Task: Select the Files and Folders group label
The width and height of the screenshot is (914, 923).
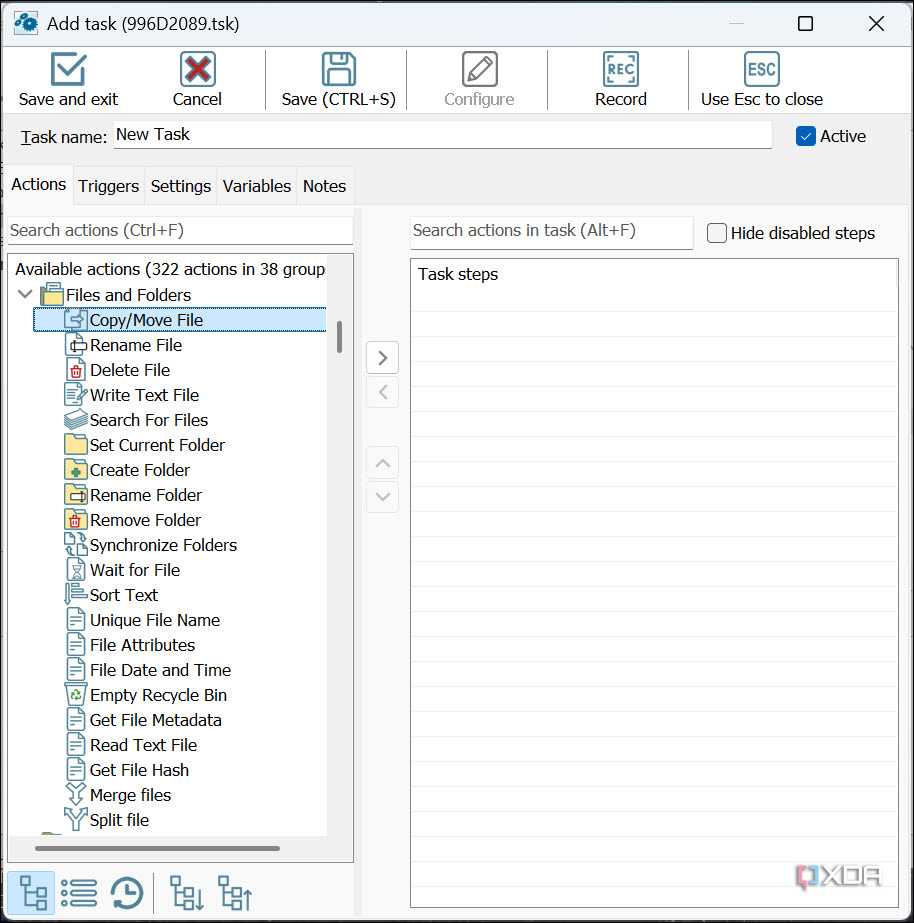Action: (128, 295)
